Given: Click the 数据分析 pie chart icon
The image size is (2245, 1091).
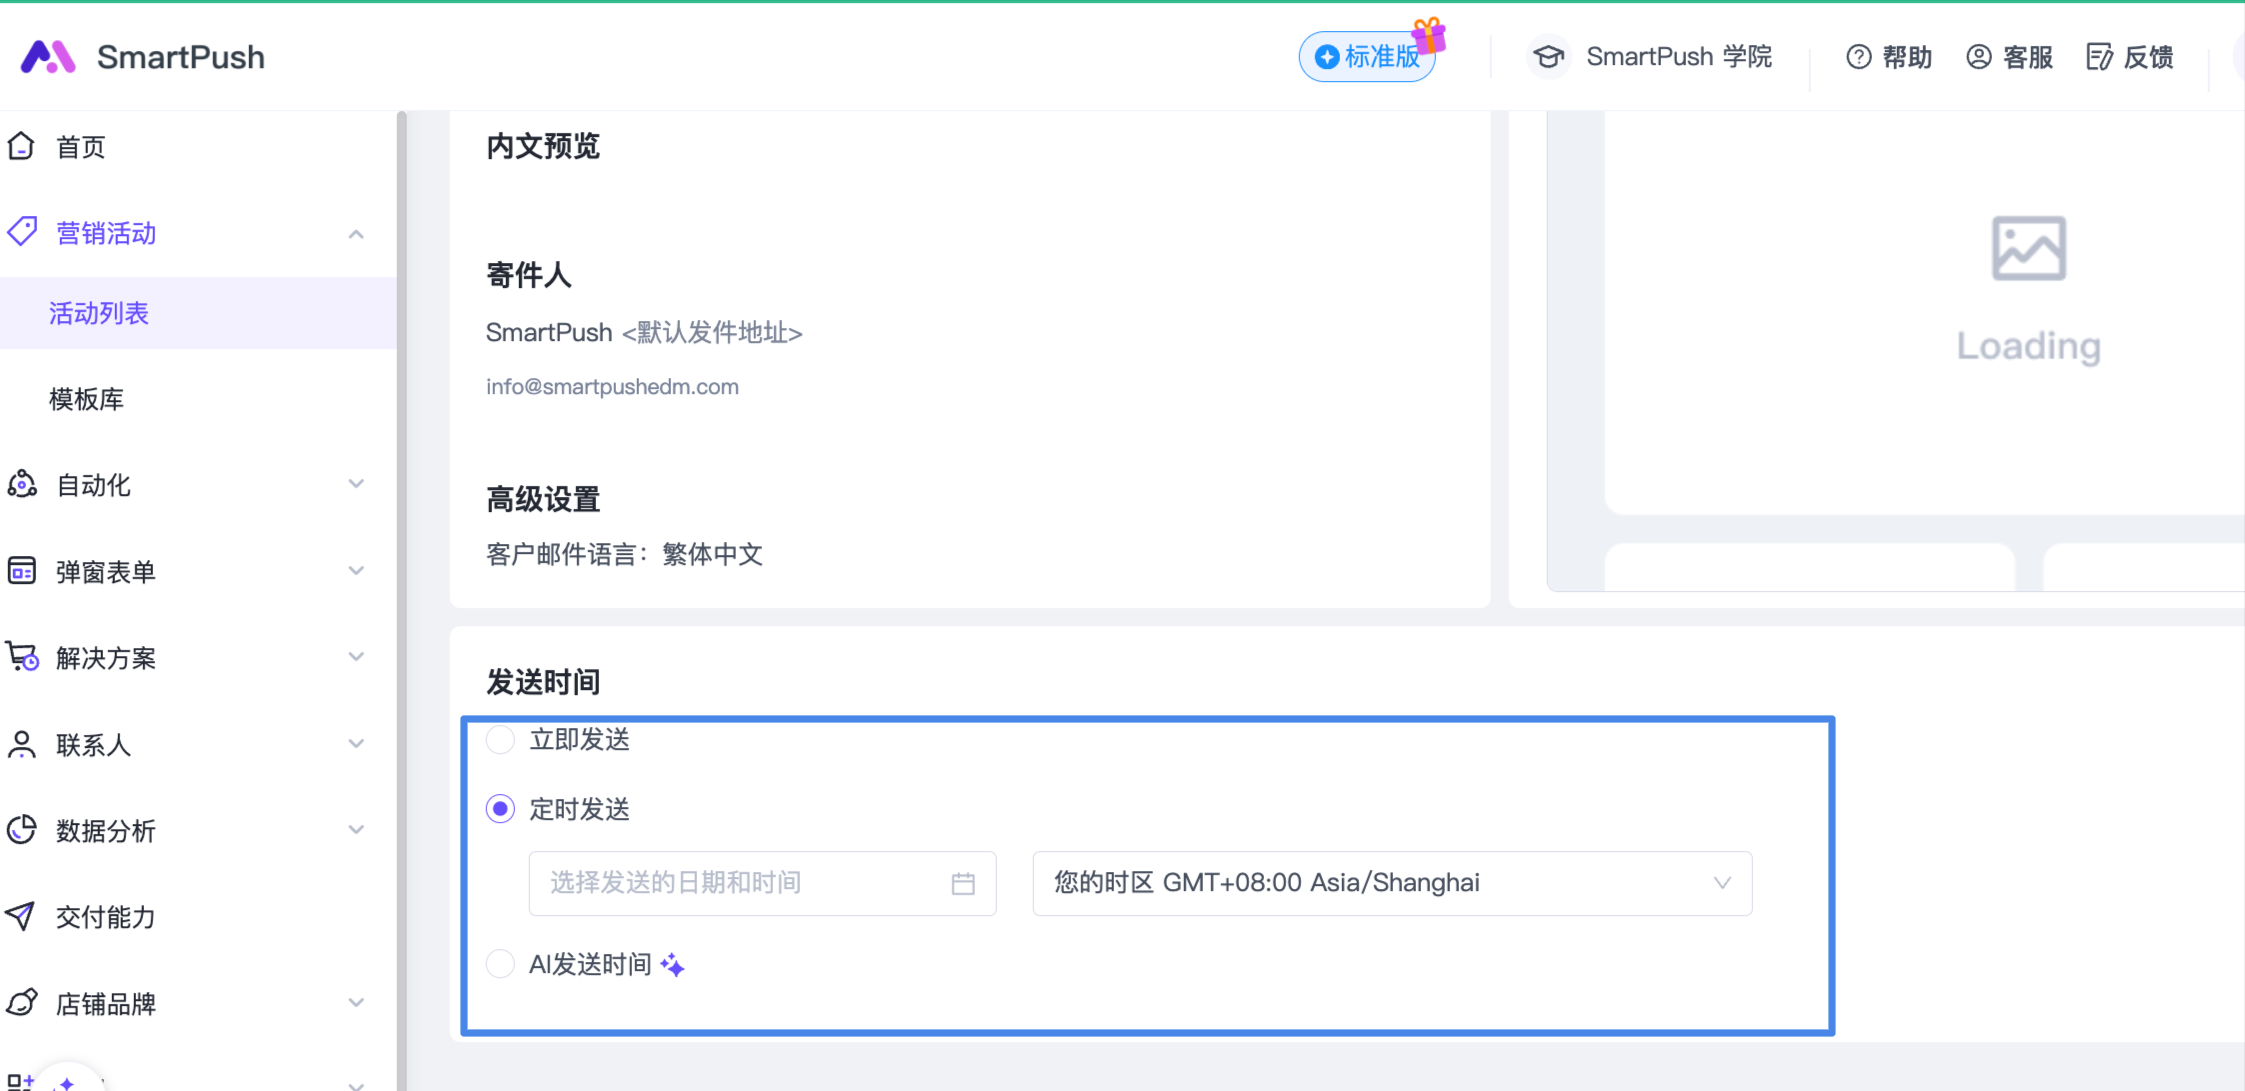Looking at the screenshot, I should tap(22, 830).
